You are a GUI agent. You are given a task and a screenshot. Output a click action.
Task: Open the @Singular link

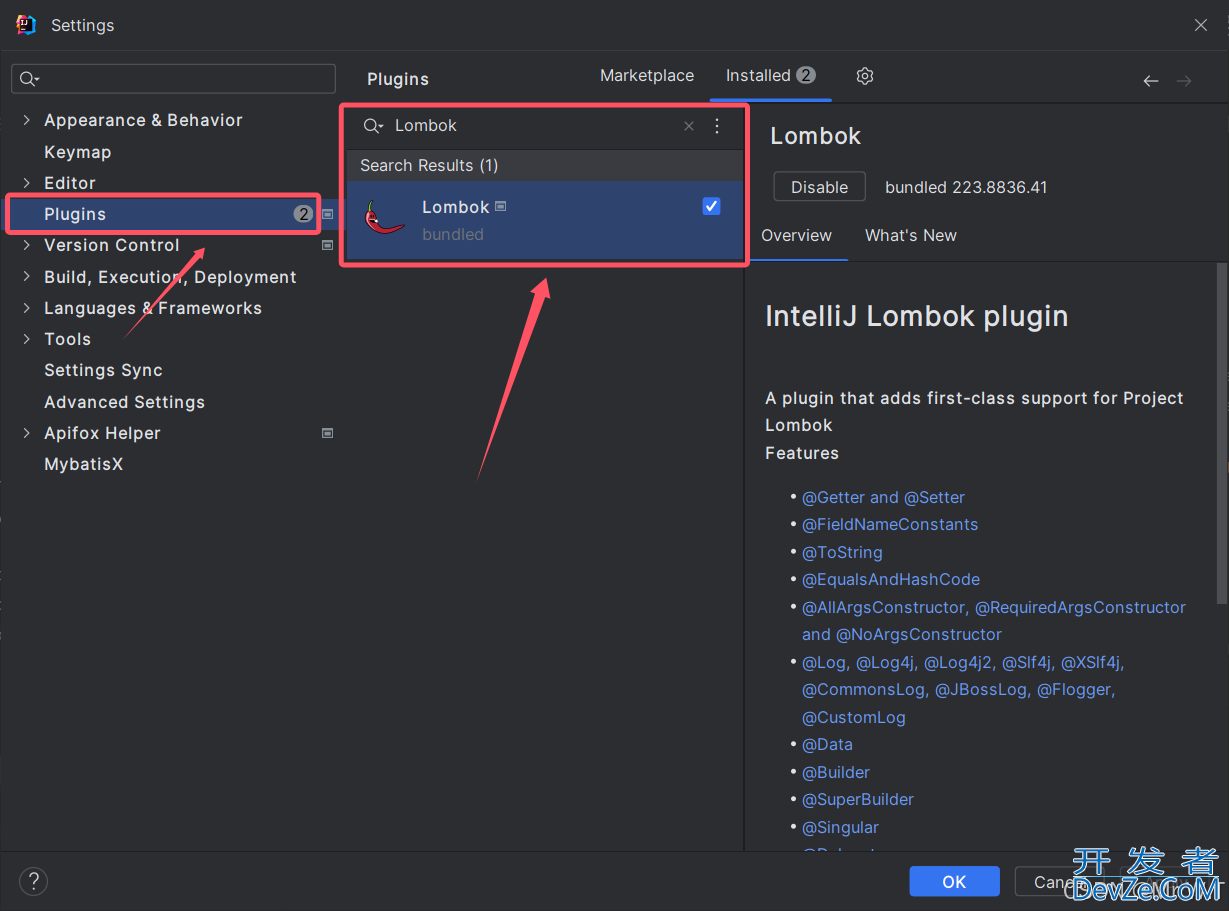[840, 827]
